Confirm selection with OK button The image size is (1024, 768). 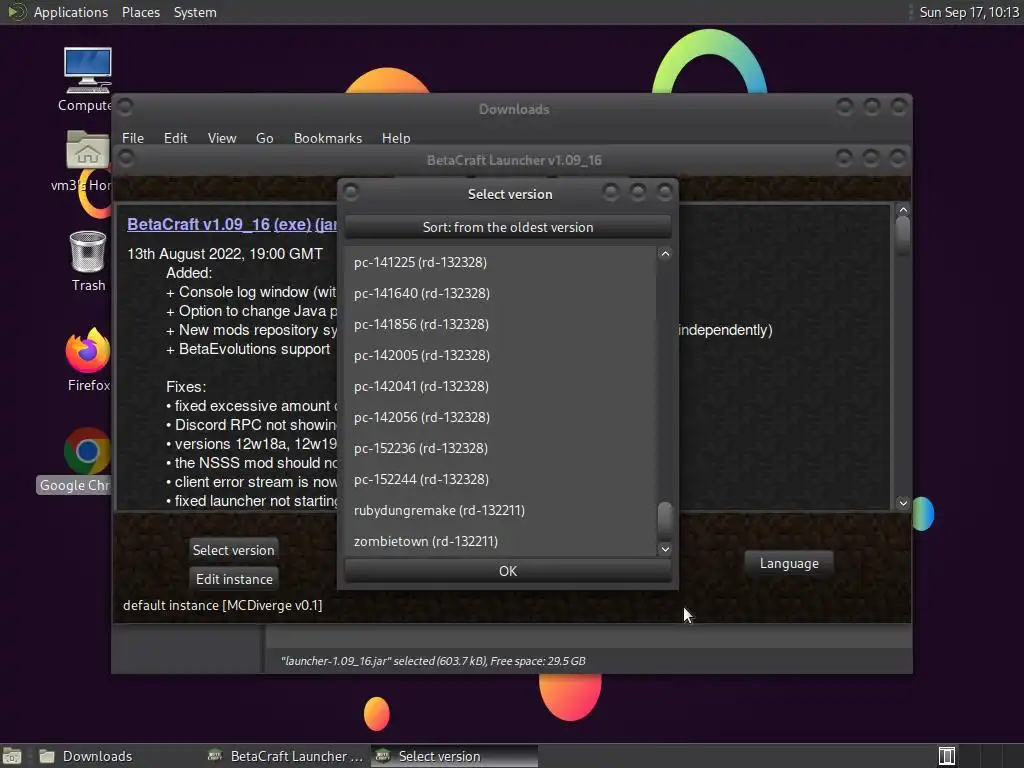click(508, 571)
